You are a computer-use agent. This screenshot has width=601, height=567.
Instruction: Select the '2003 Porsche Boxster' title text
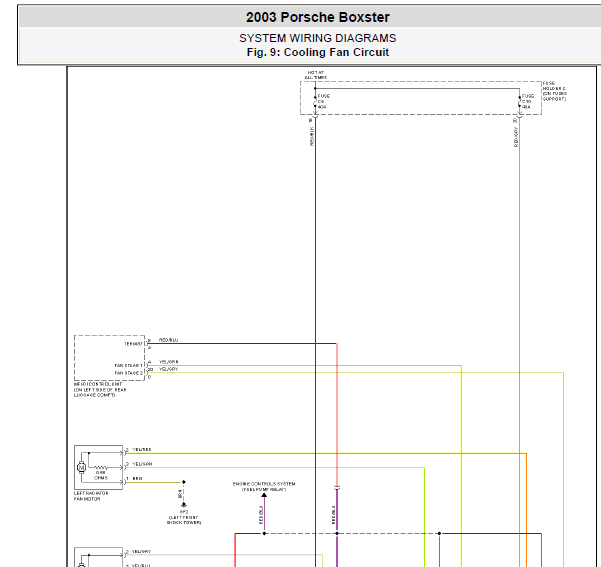tap(318, 17)
